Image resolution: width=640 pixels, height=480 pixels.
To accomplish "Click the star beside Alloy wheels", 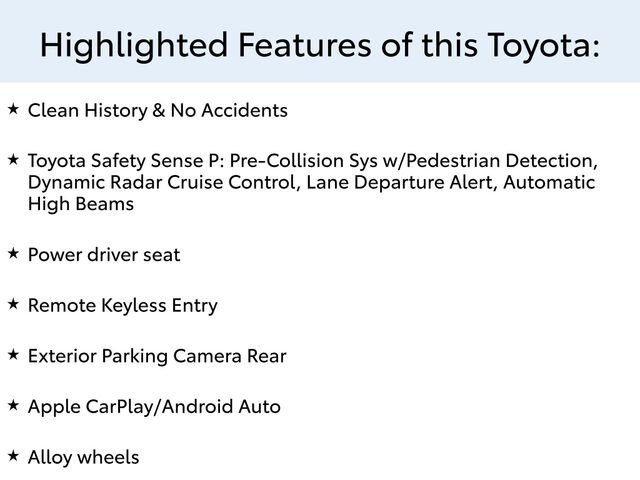I will coord(13,456).
